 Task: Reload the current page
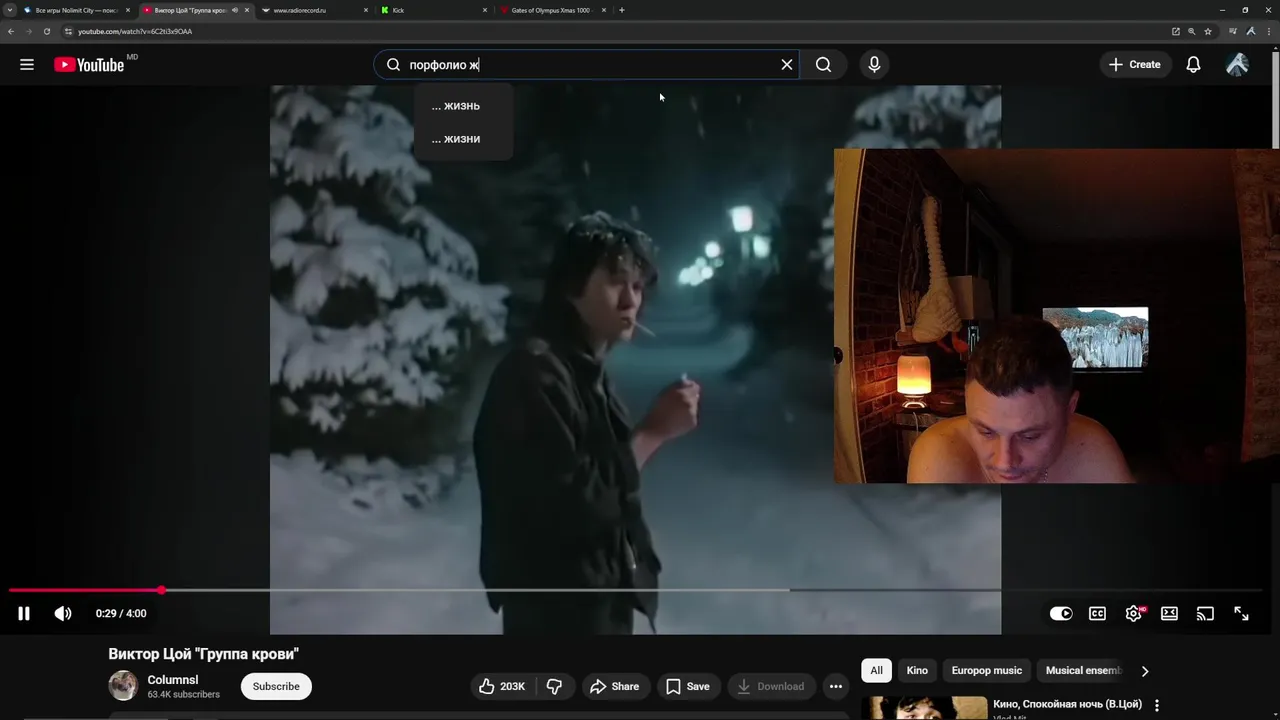click(x=46, y=31)
